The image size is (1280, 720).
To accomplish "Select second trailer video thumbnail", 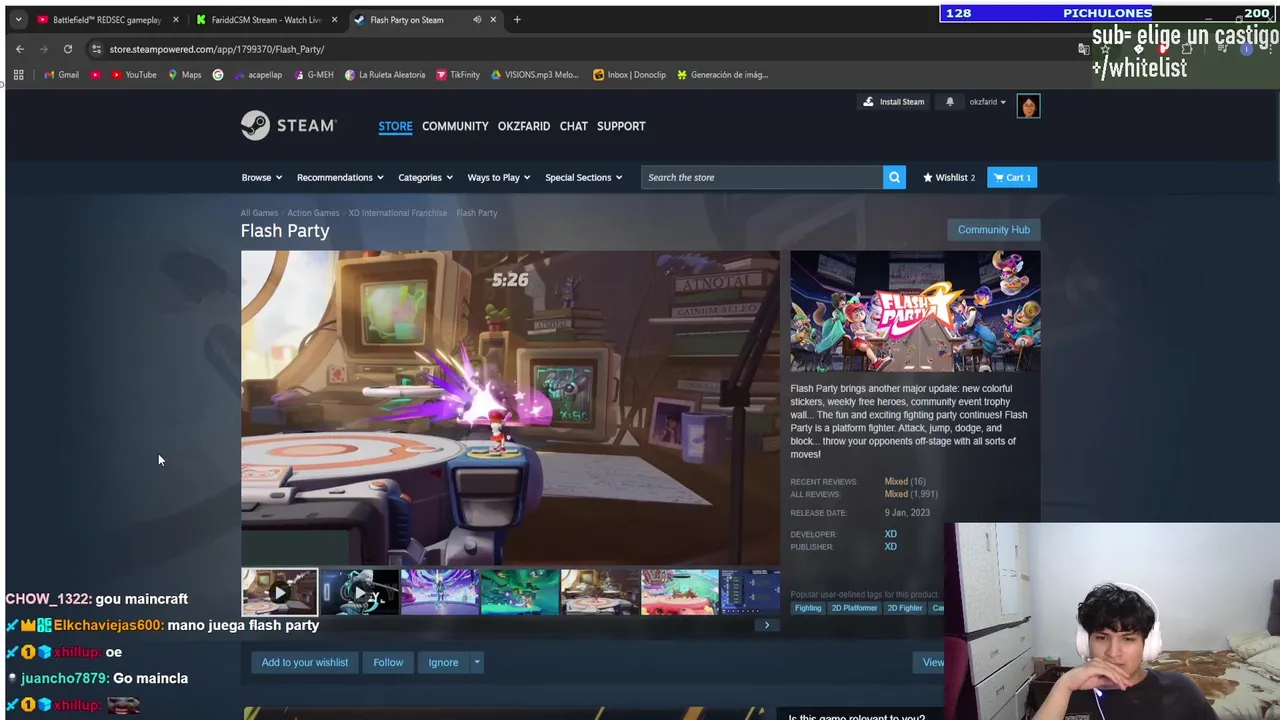I will [x=359, y=592].
